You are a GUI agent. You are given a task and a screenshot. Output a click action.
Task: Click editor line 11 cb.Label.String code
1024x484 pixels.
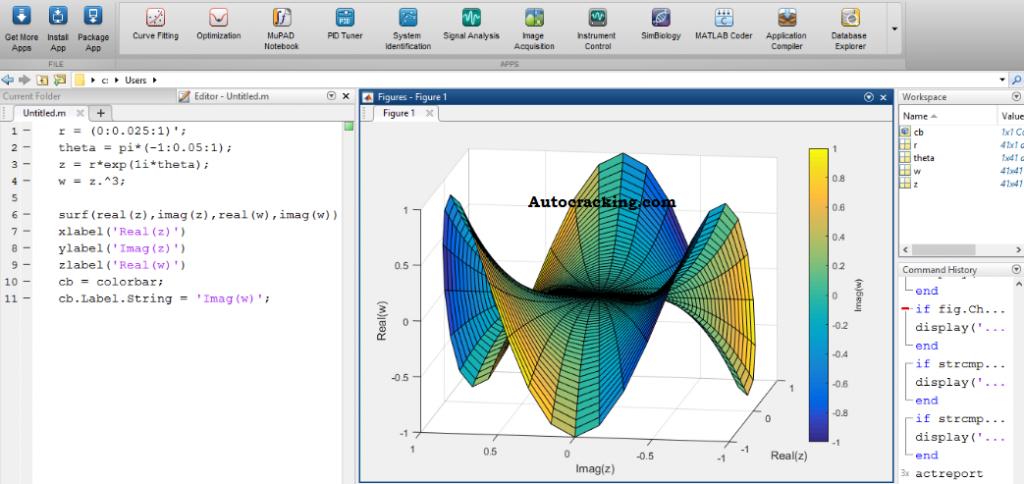pos(164,298)
